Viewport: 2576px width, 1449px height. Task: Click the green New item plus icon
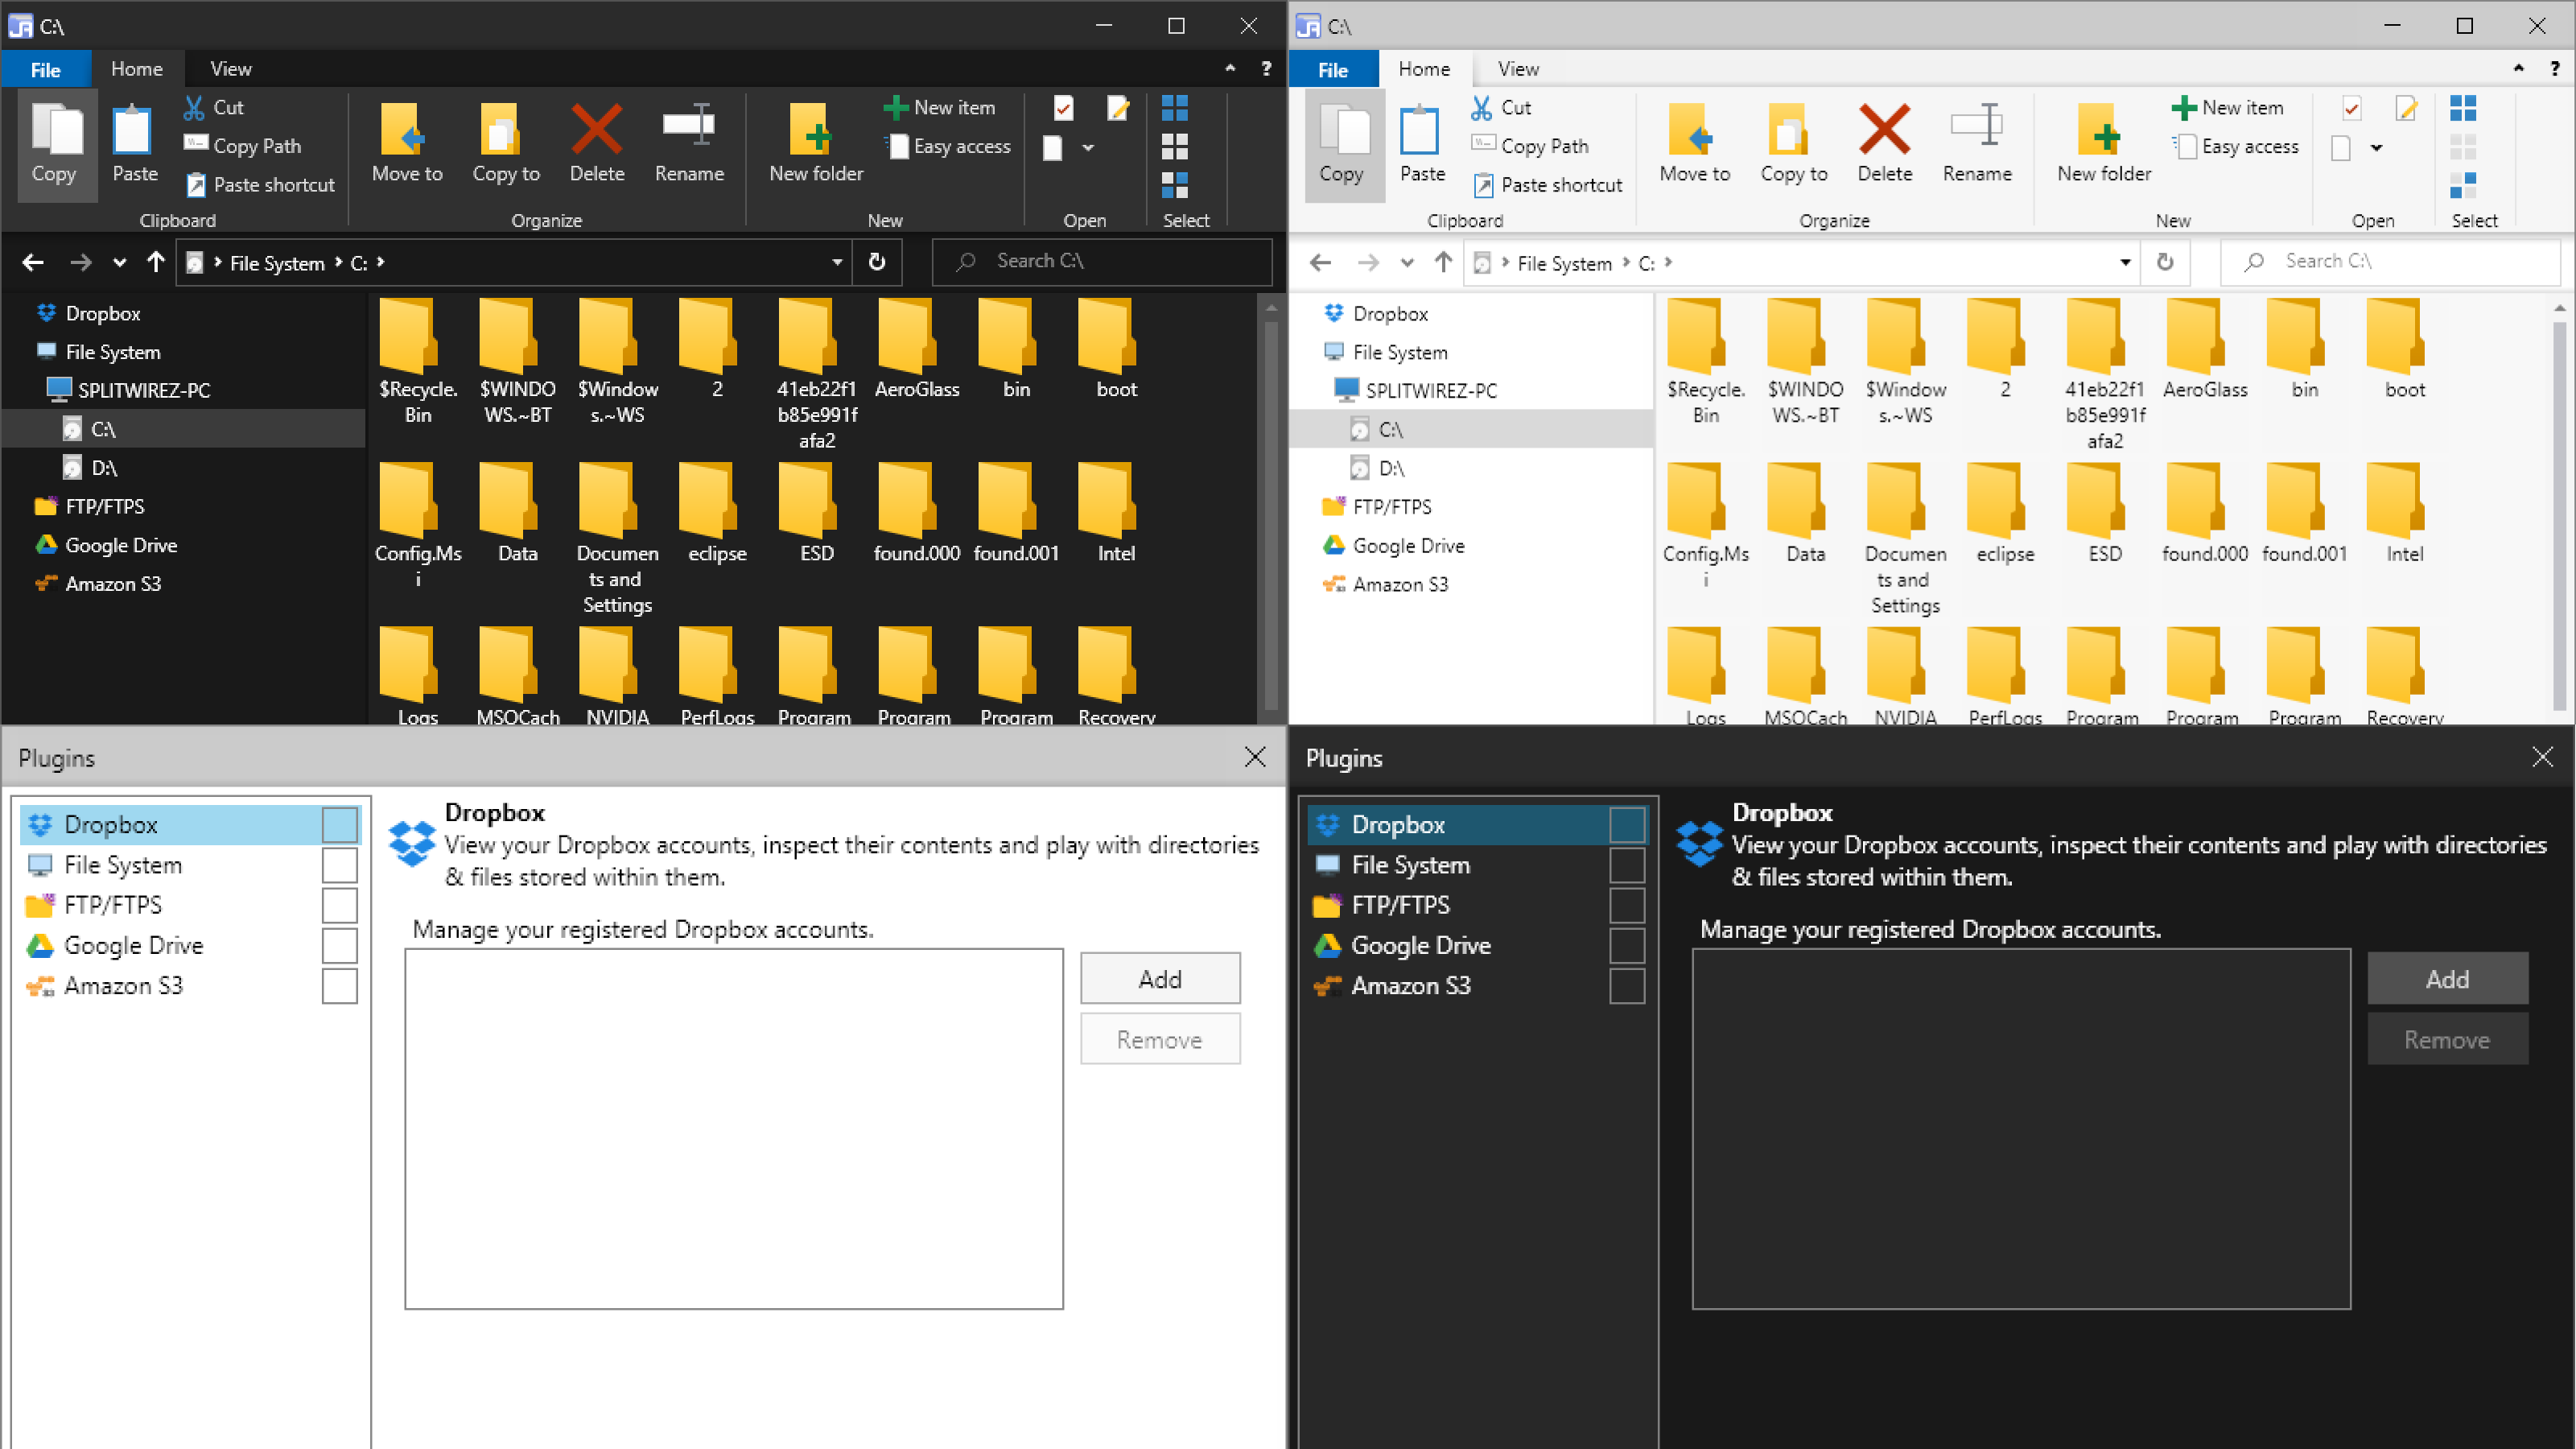point(896,106)
